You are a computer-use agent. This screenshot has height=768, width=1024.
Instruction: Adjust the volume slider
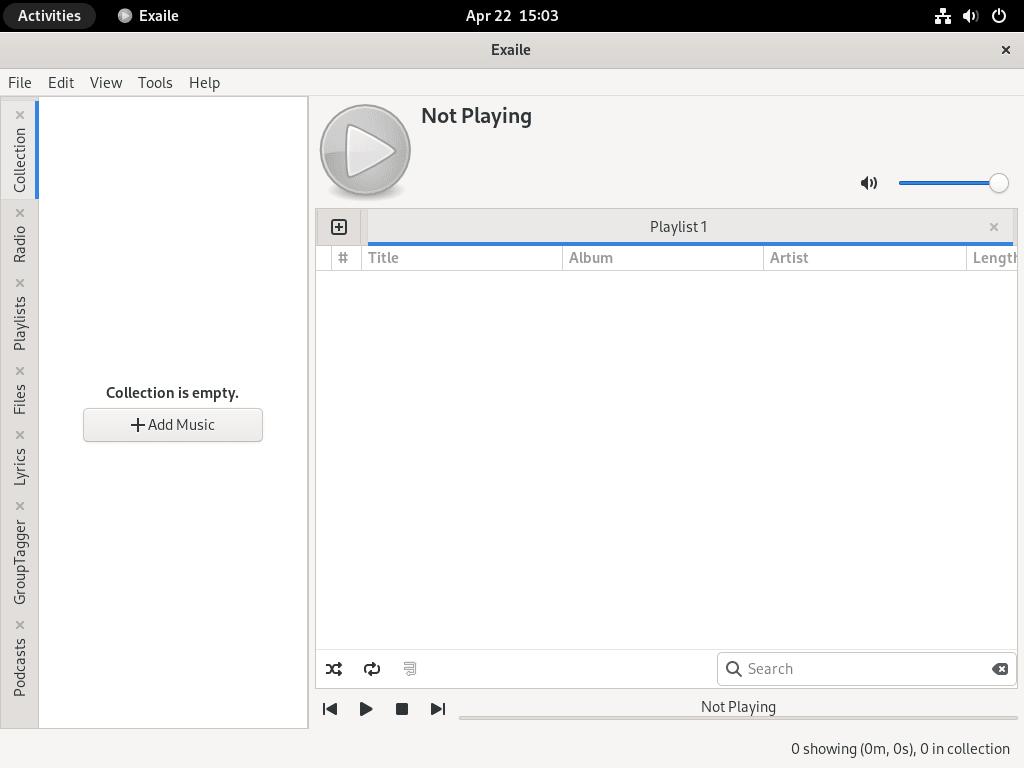[953, 183]
